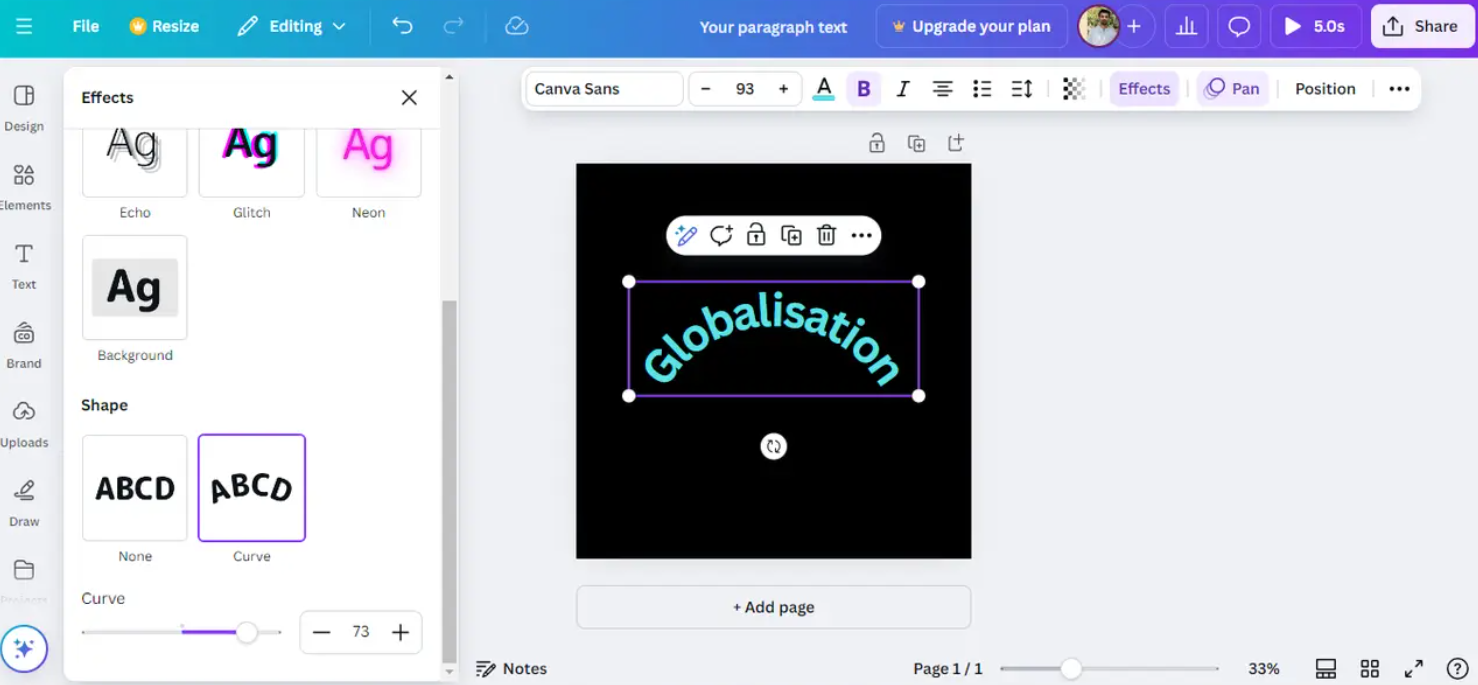Decrease the curve value with minus
1478x685 pixels.
321,632
